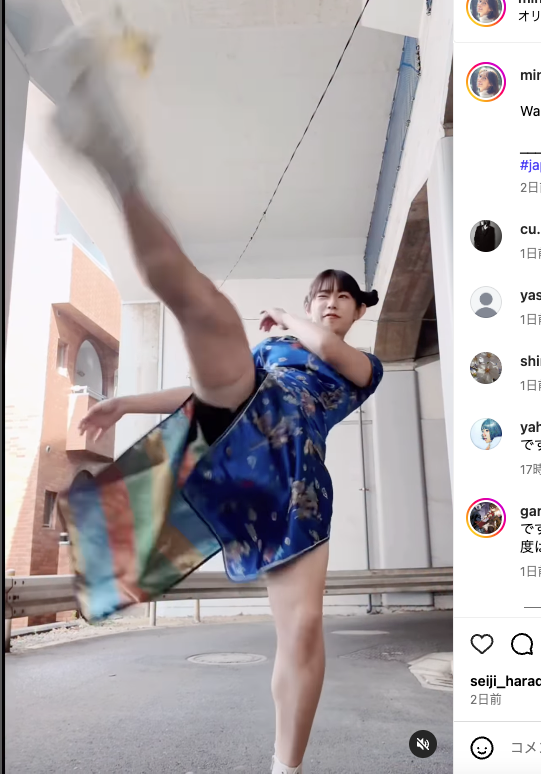Open the commenter avatar next to 'cu.'

486,236
